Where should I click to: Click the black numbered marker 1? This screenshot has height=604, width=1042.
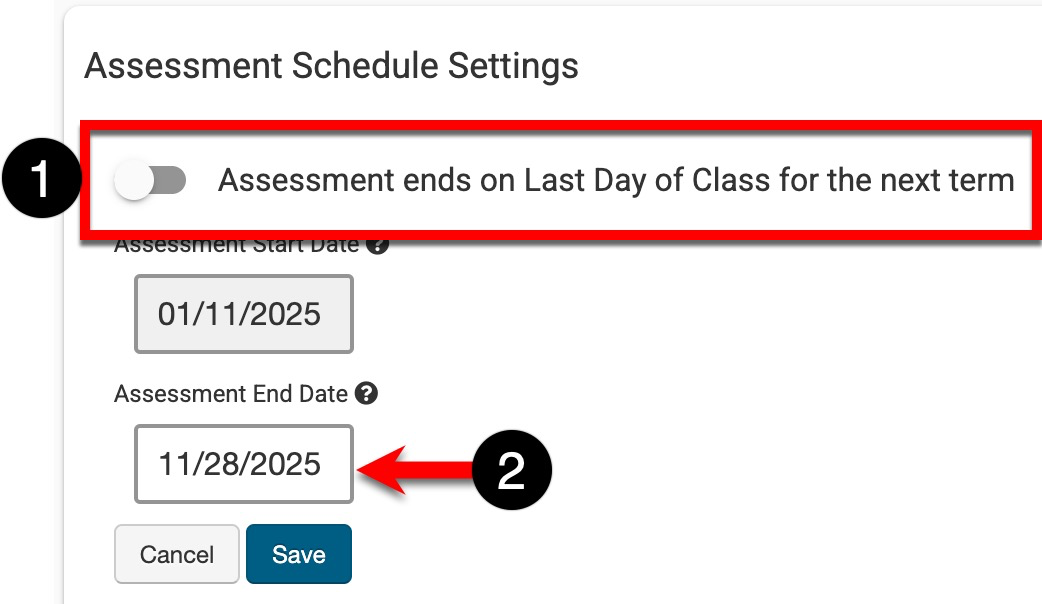point(39,181)
